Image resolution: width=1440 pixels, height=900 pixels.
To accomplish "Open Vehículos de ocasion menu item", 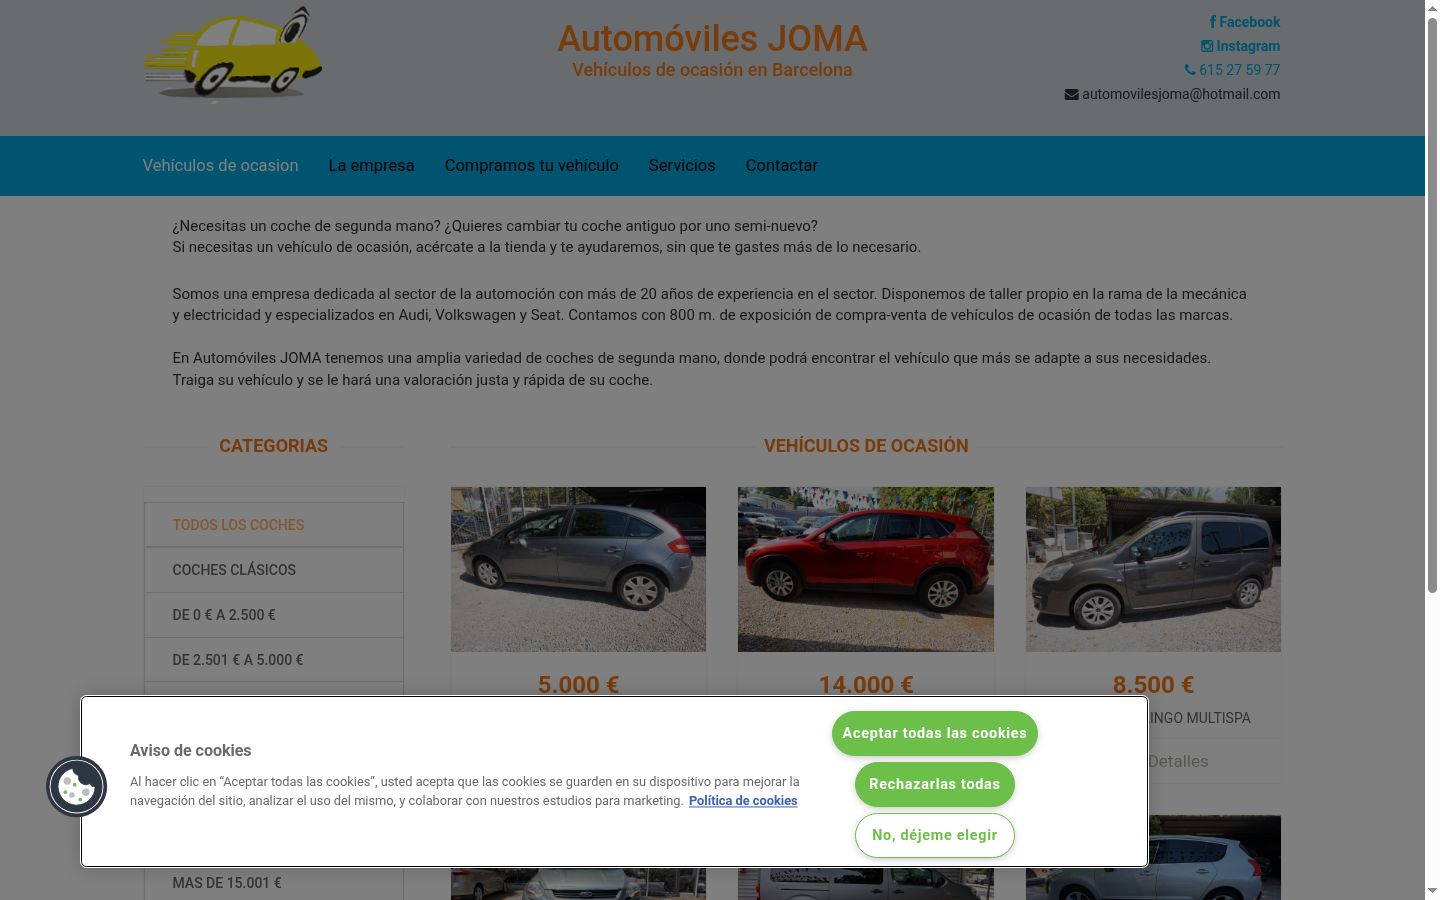I will click(x=220, y=166).
